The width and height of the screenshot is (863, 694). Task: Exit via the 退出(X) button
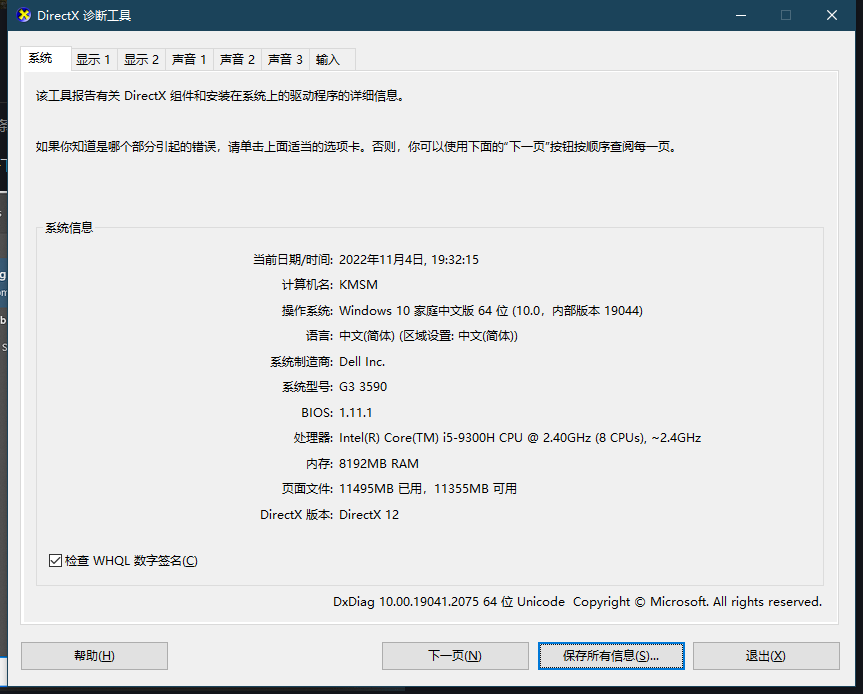(x=766, y=656)
